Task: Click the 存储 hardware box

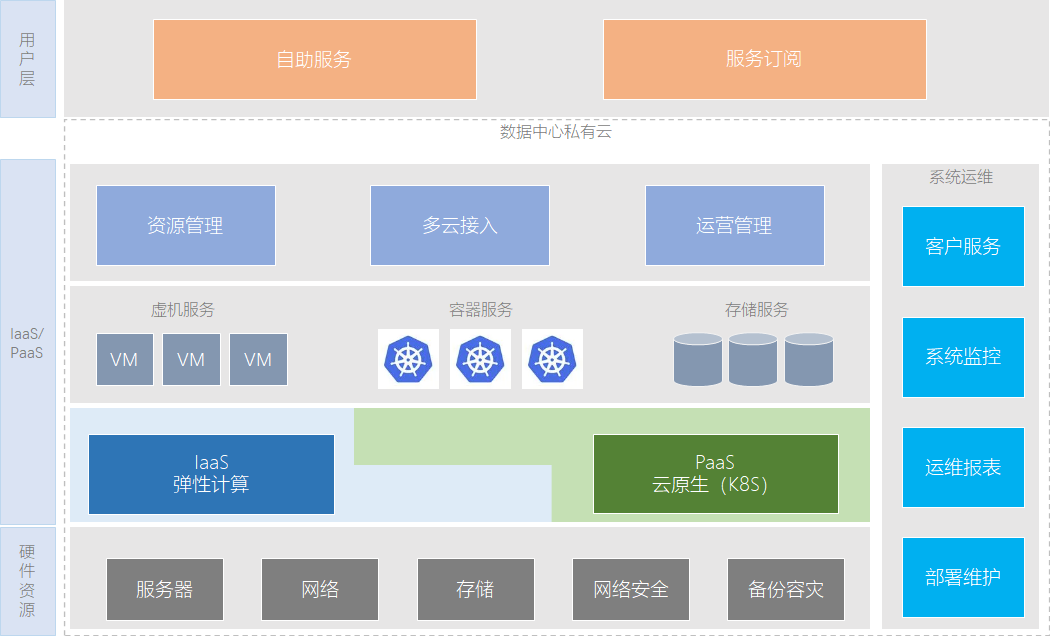Action: 476,590
